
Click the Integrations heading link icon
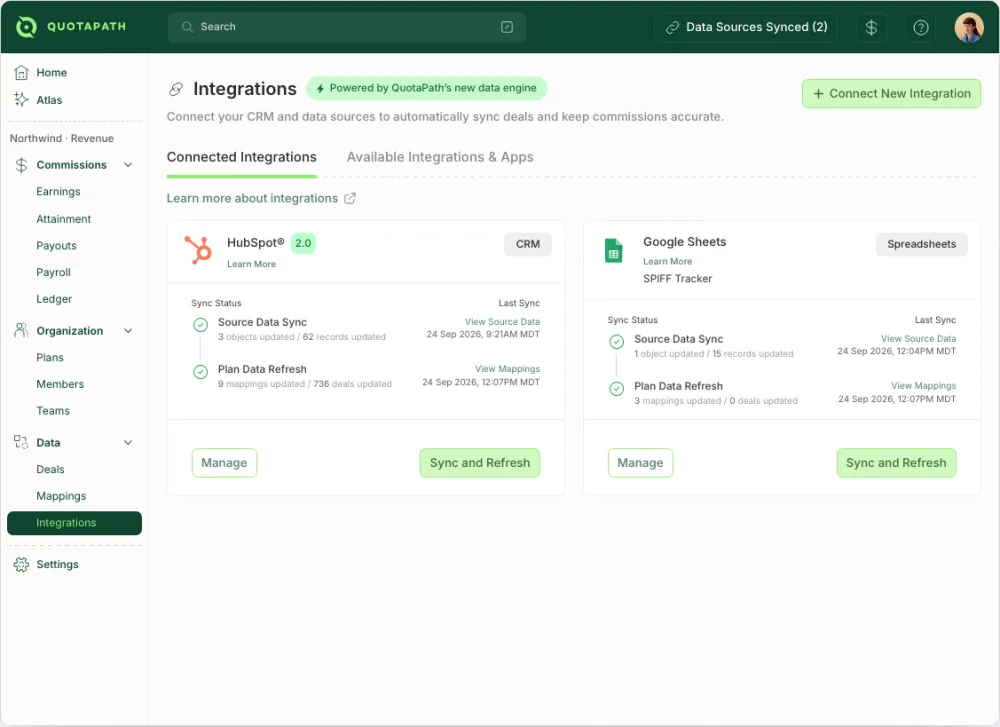(176, 89)
